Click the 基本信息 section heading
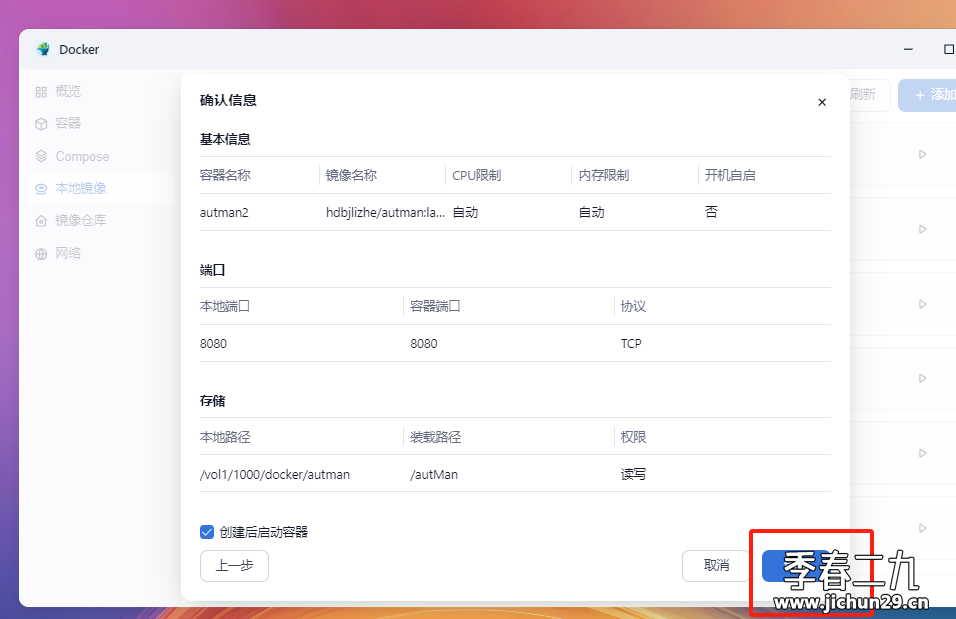 point(225,140)
